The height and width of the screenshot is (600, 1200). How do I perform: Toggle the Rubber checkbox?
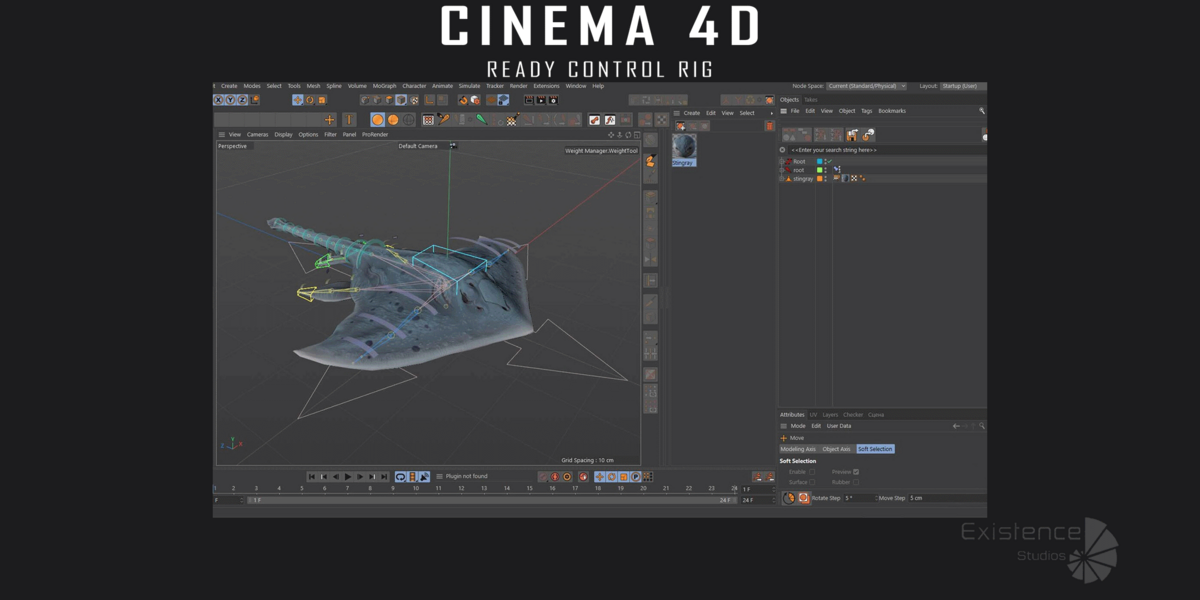[856, 482]
